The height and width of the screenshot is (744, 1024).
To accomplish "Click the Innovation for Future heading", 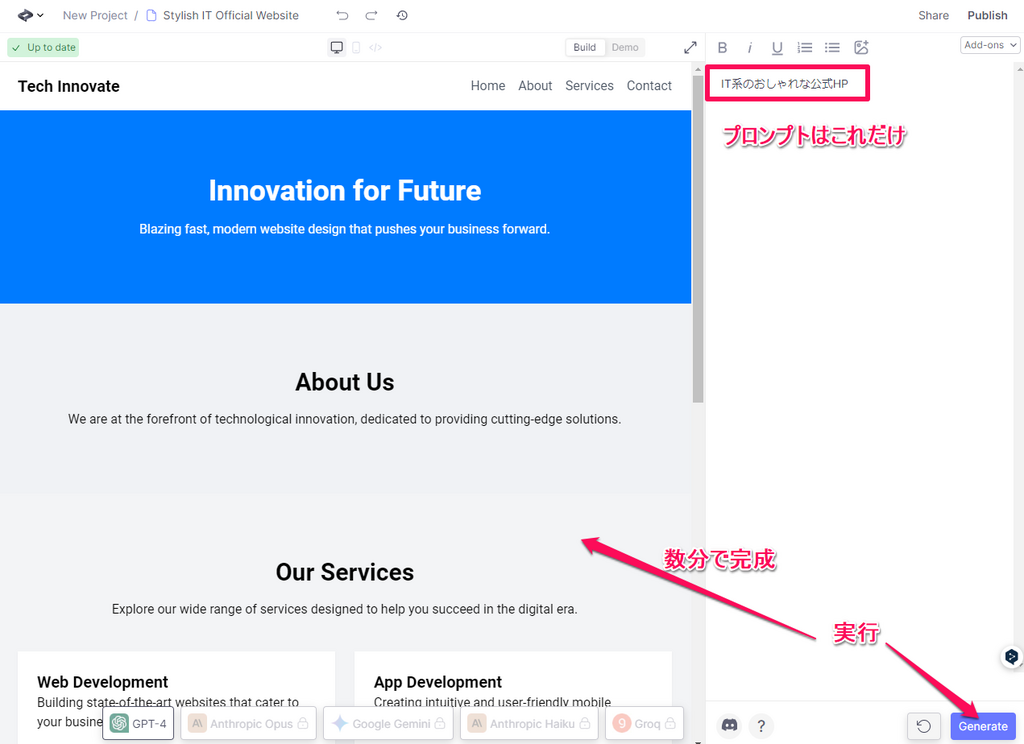I will pyautogui.click(x=345, y=191).
